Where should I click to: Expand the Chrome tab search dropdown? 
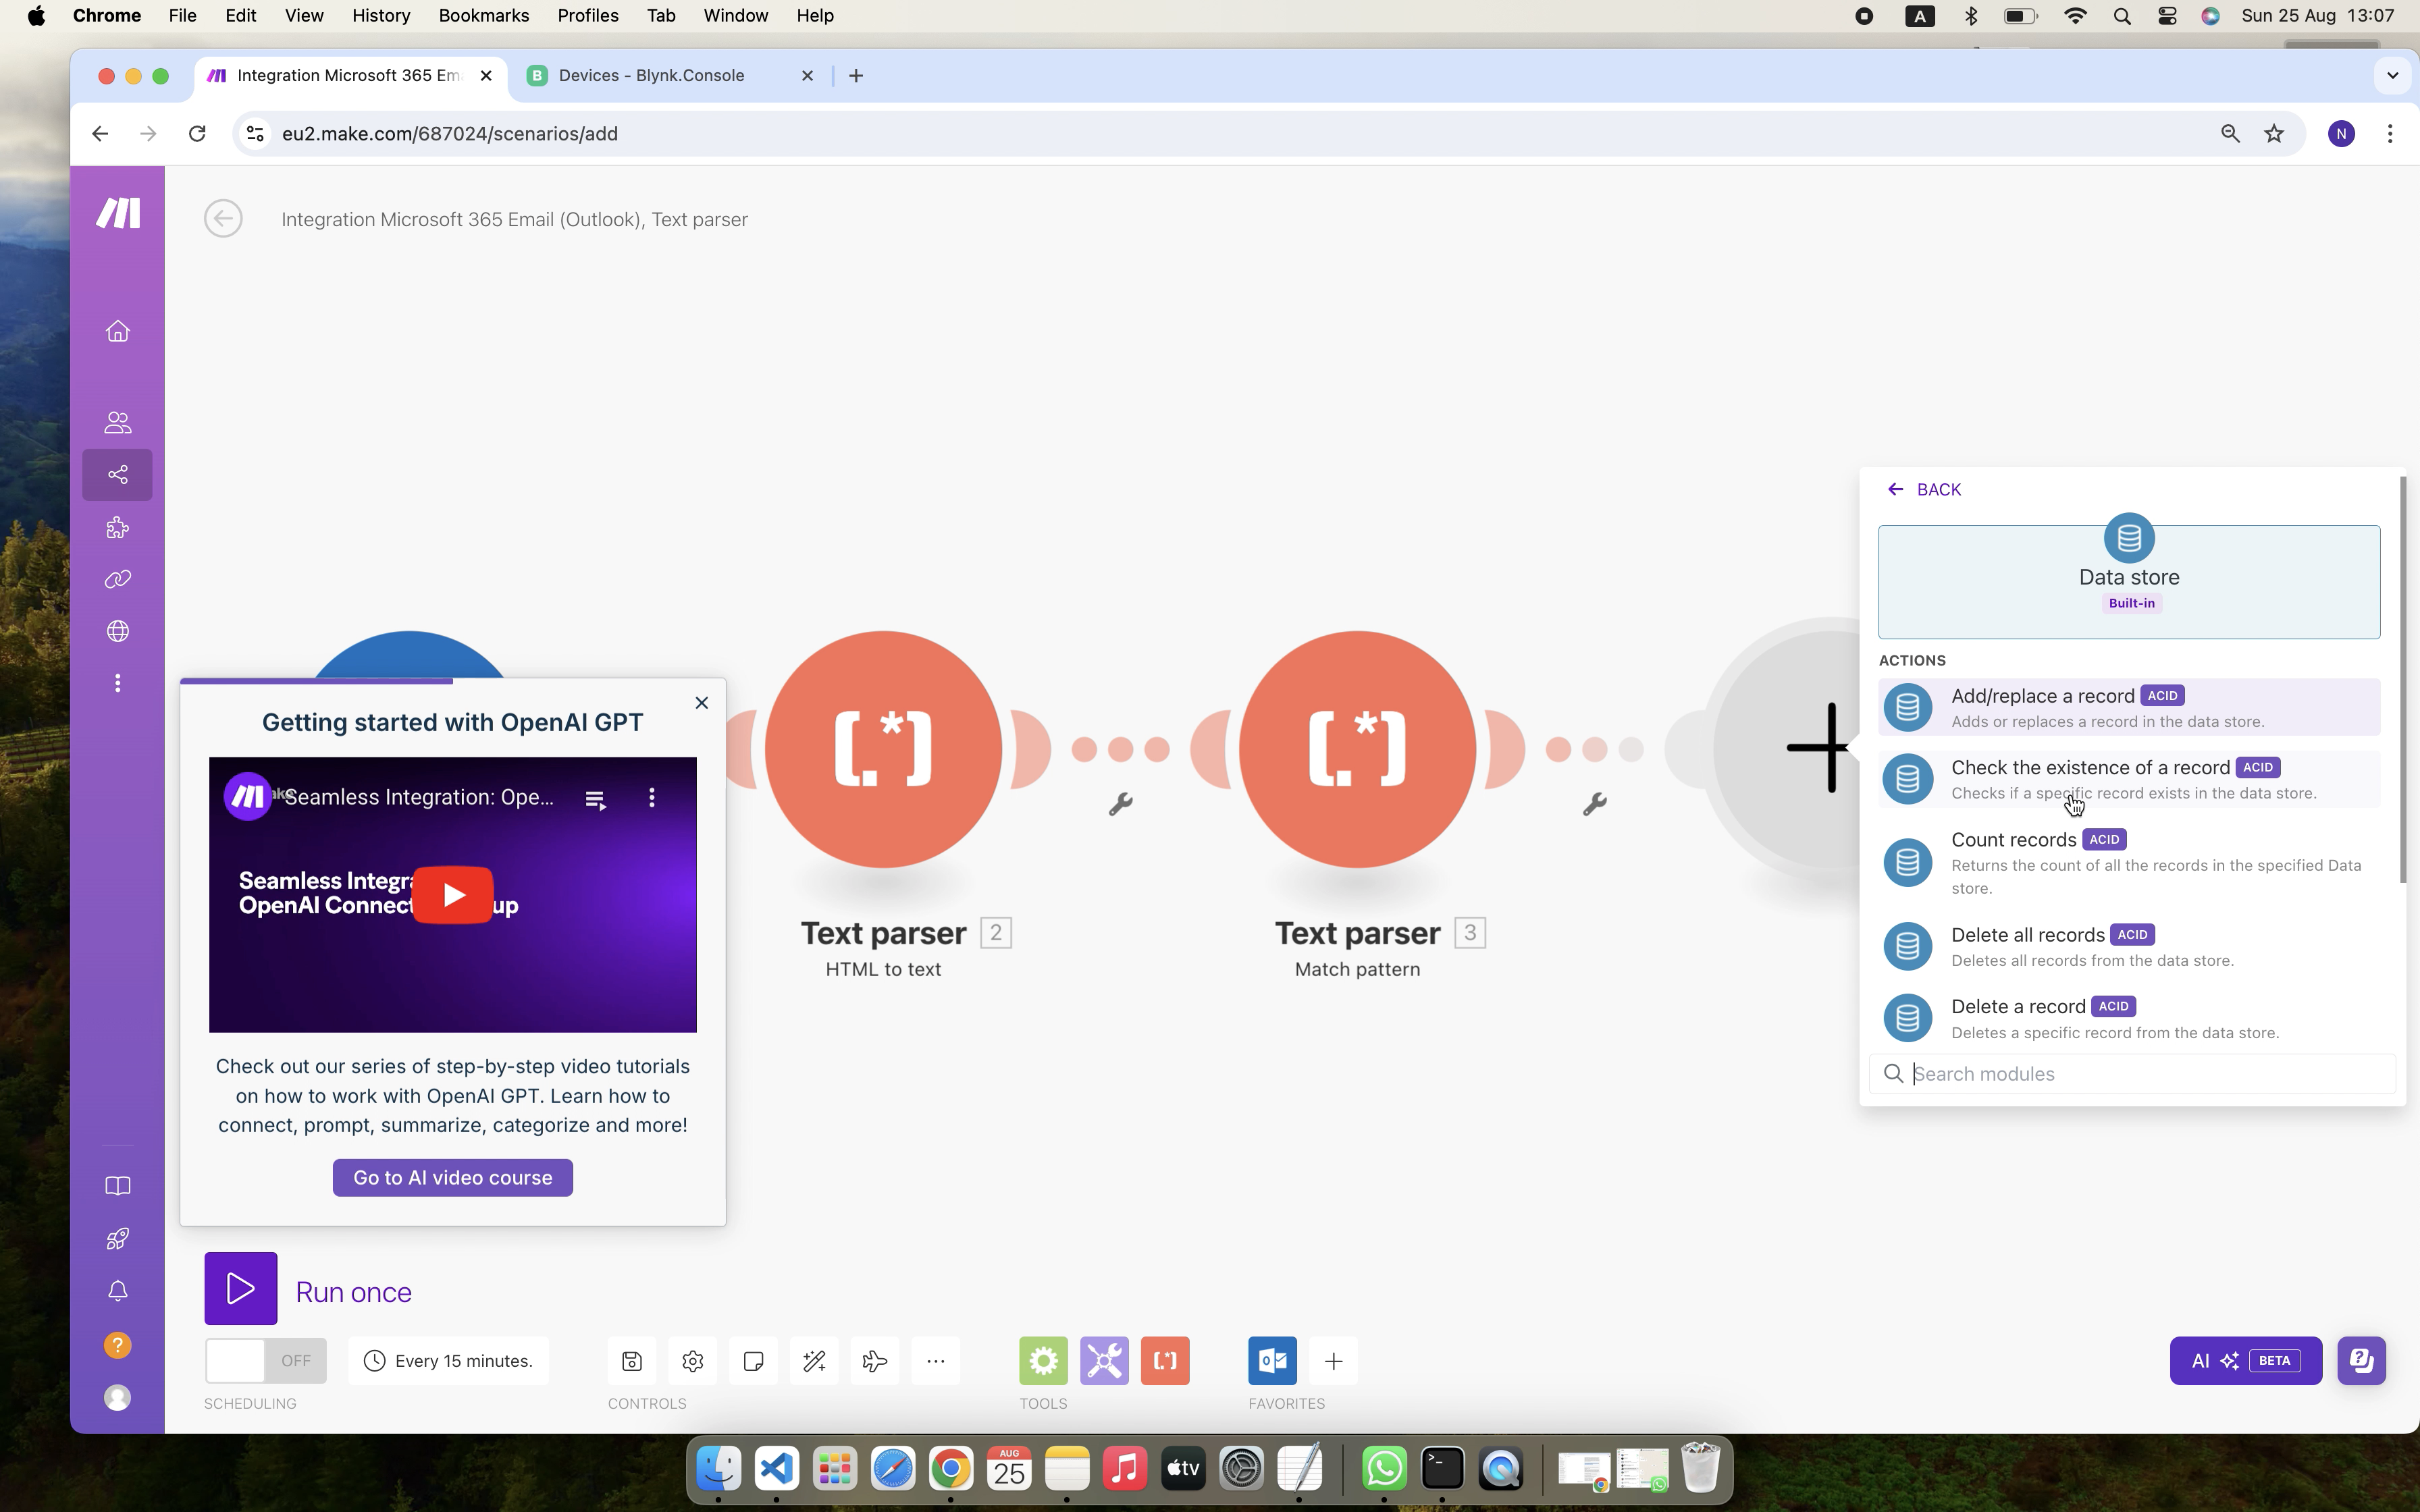pos(2392,76)
